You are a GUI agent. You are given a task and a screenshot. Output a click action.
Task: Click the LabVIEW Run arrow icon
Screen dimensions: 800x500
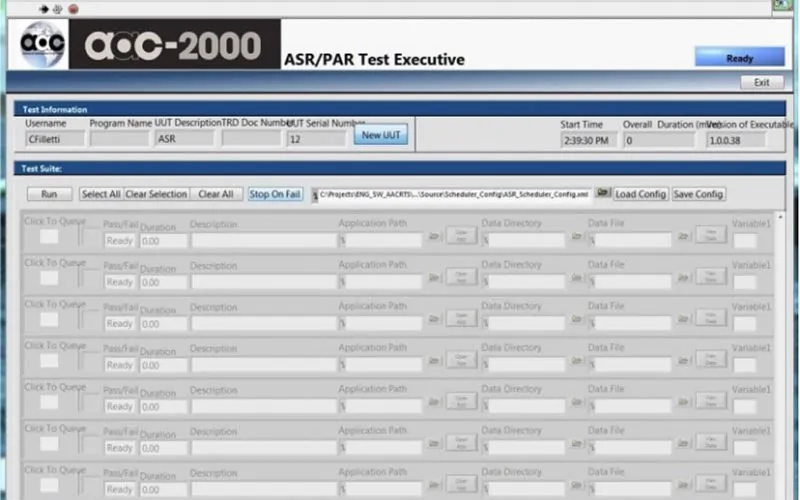pyautogui.click(x=44, y=9)
